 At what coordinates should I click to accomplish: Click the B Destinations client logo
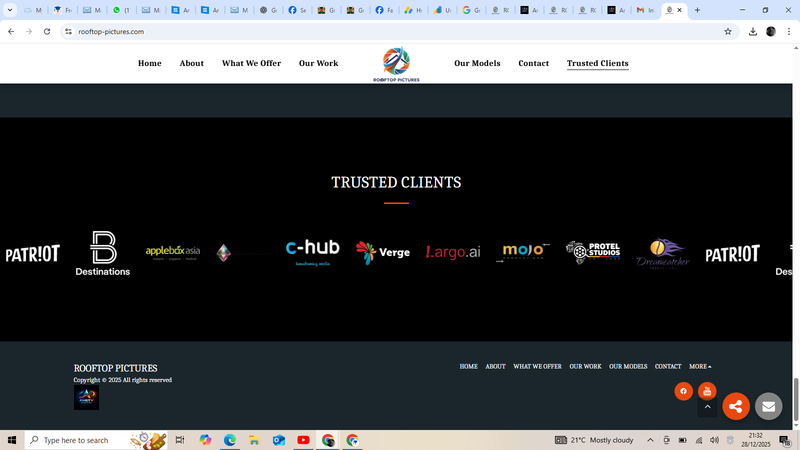103,253
